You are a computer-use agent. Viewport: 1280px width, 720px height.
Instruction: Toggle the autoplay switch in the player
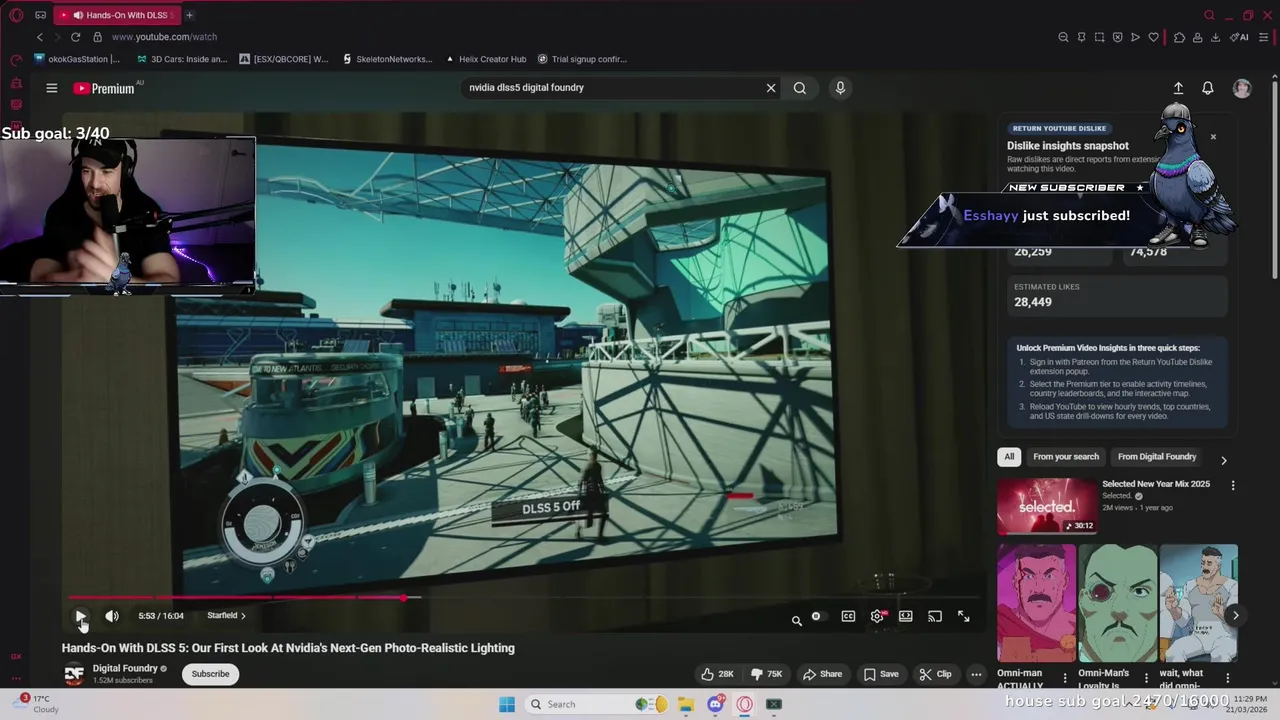pos(816,616)
